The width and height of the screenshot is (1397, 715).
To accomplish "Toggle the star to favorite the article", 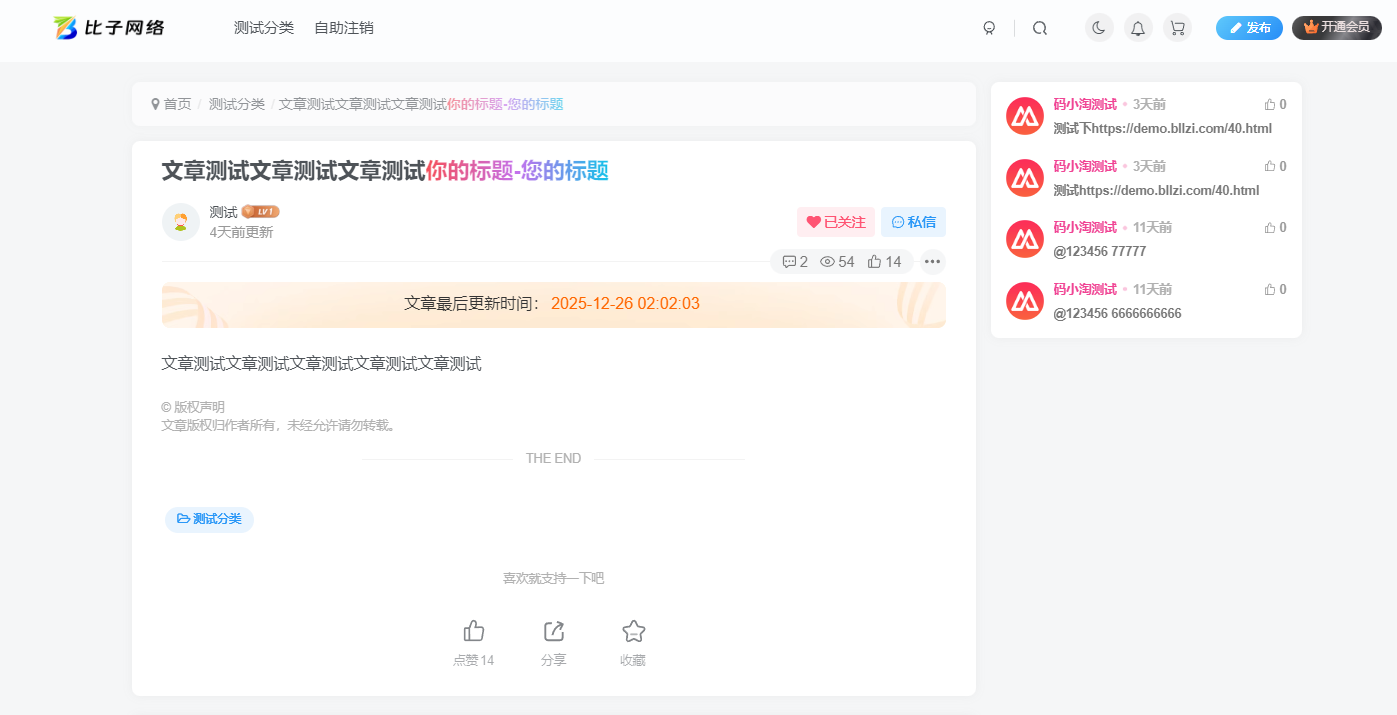I will (633, 631).
